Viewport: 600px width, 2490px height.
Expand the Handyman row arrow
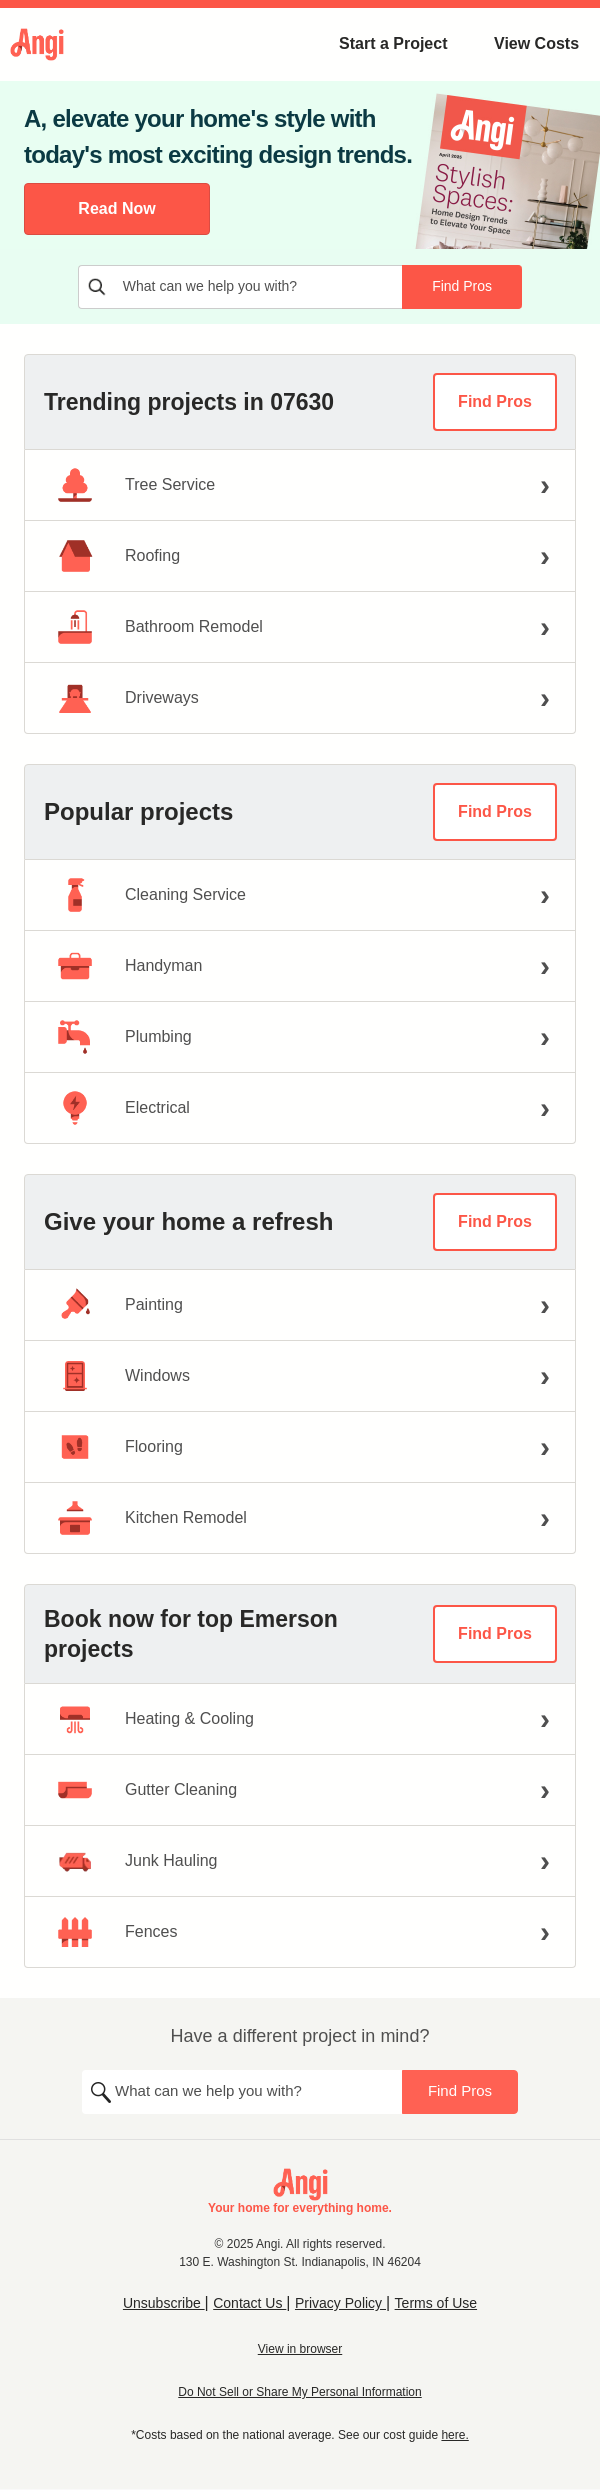point(545,967)
